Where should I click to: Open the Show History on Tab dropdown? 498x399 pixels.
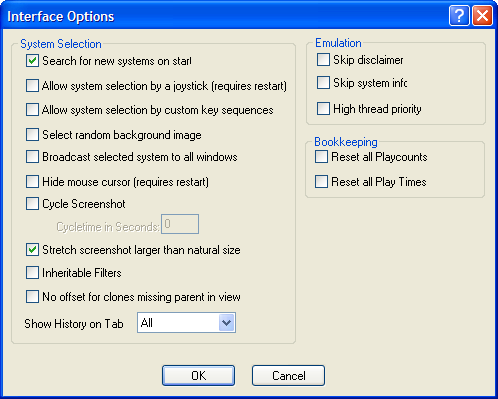[186, 323]
